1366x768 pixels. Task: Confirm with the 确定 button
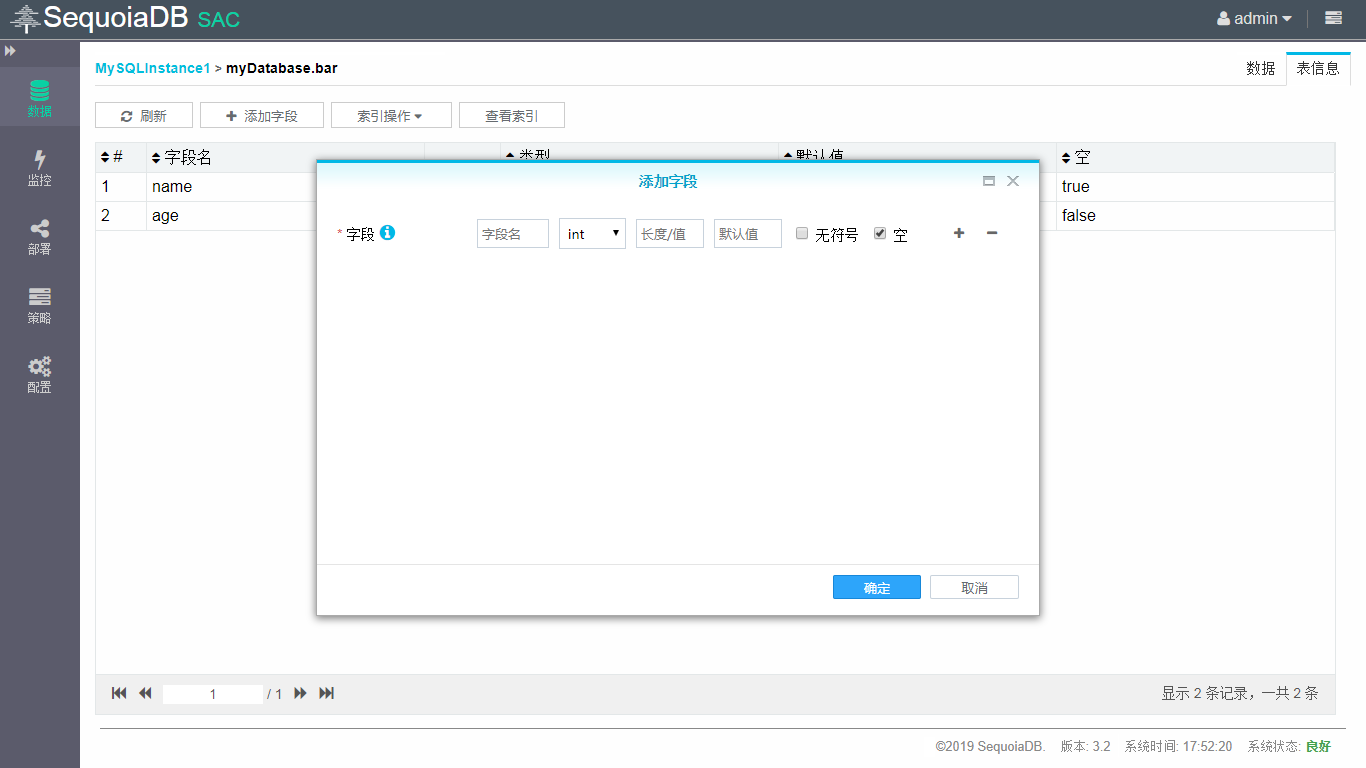876,588
